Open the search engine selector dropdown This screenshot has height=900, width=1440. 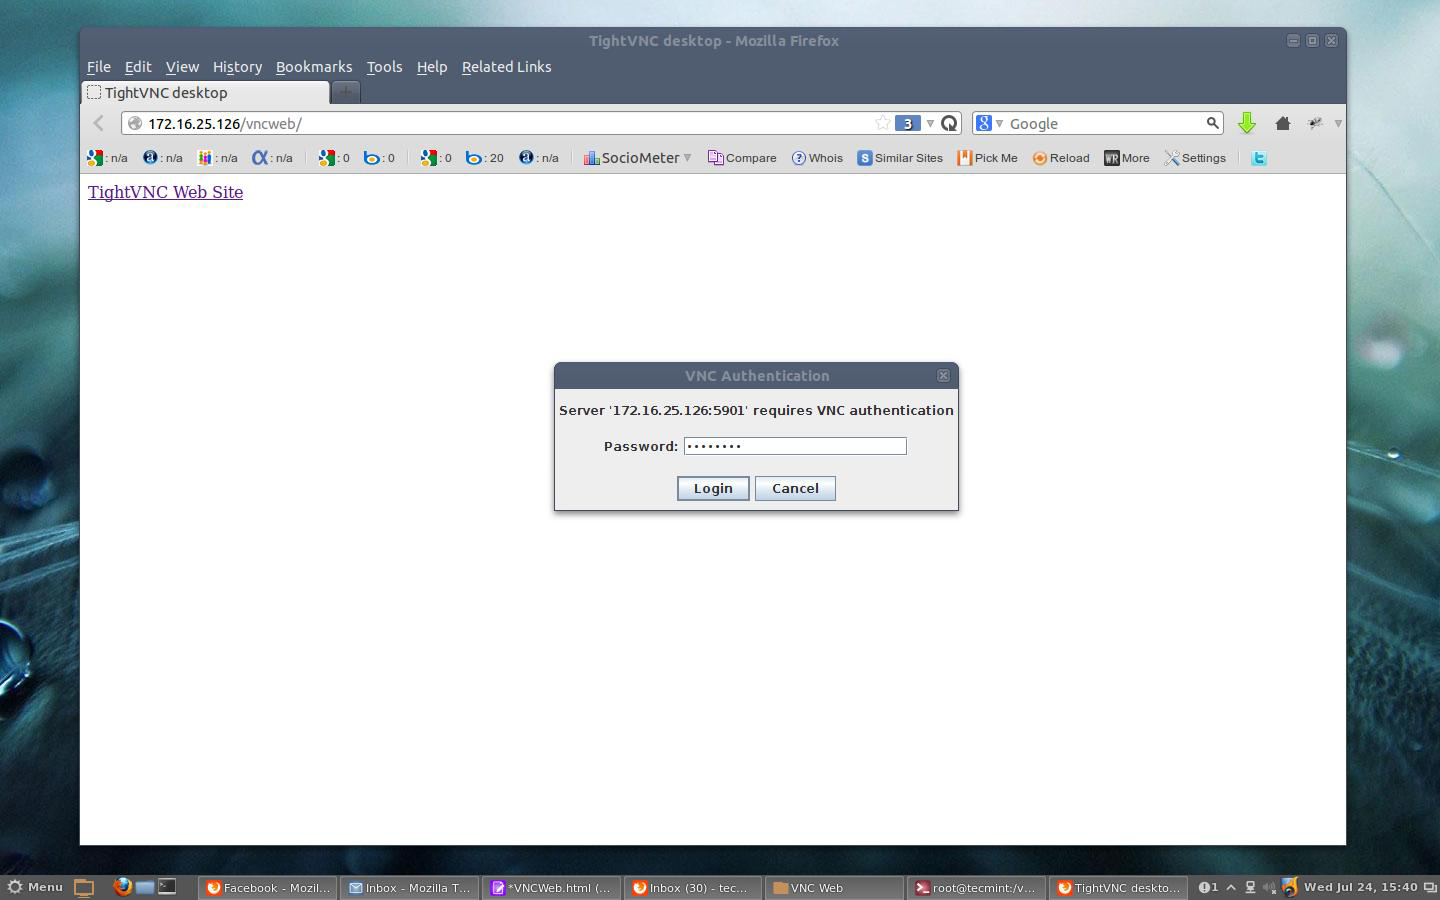(x=988, y=123)
